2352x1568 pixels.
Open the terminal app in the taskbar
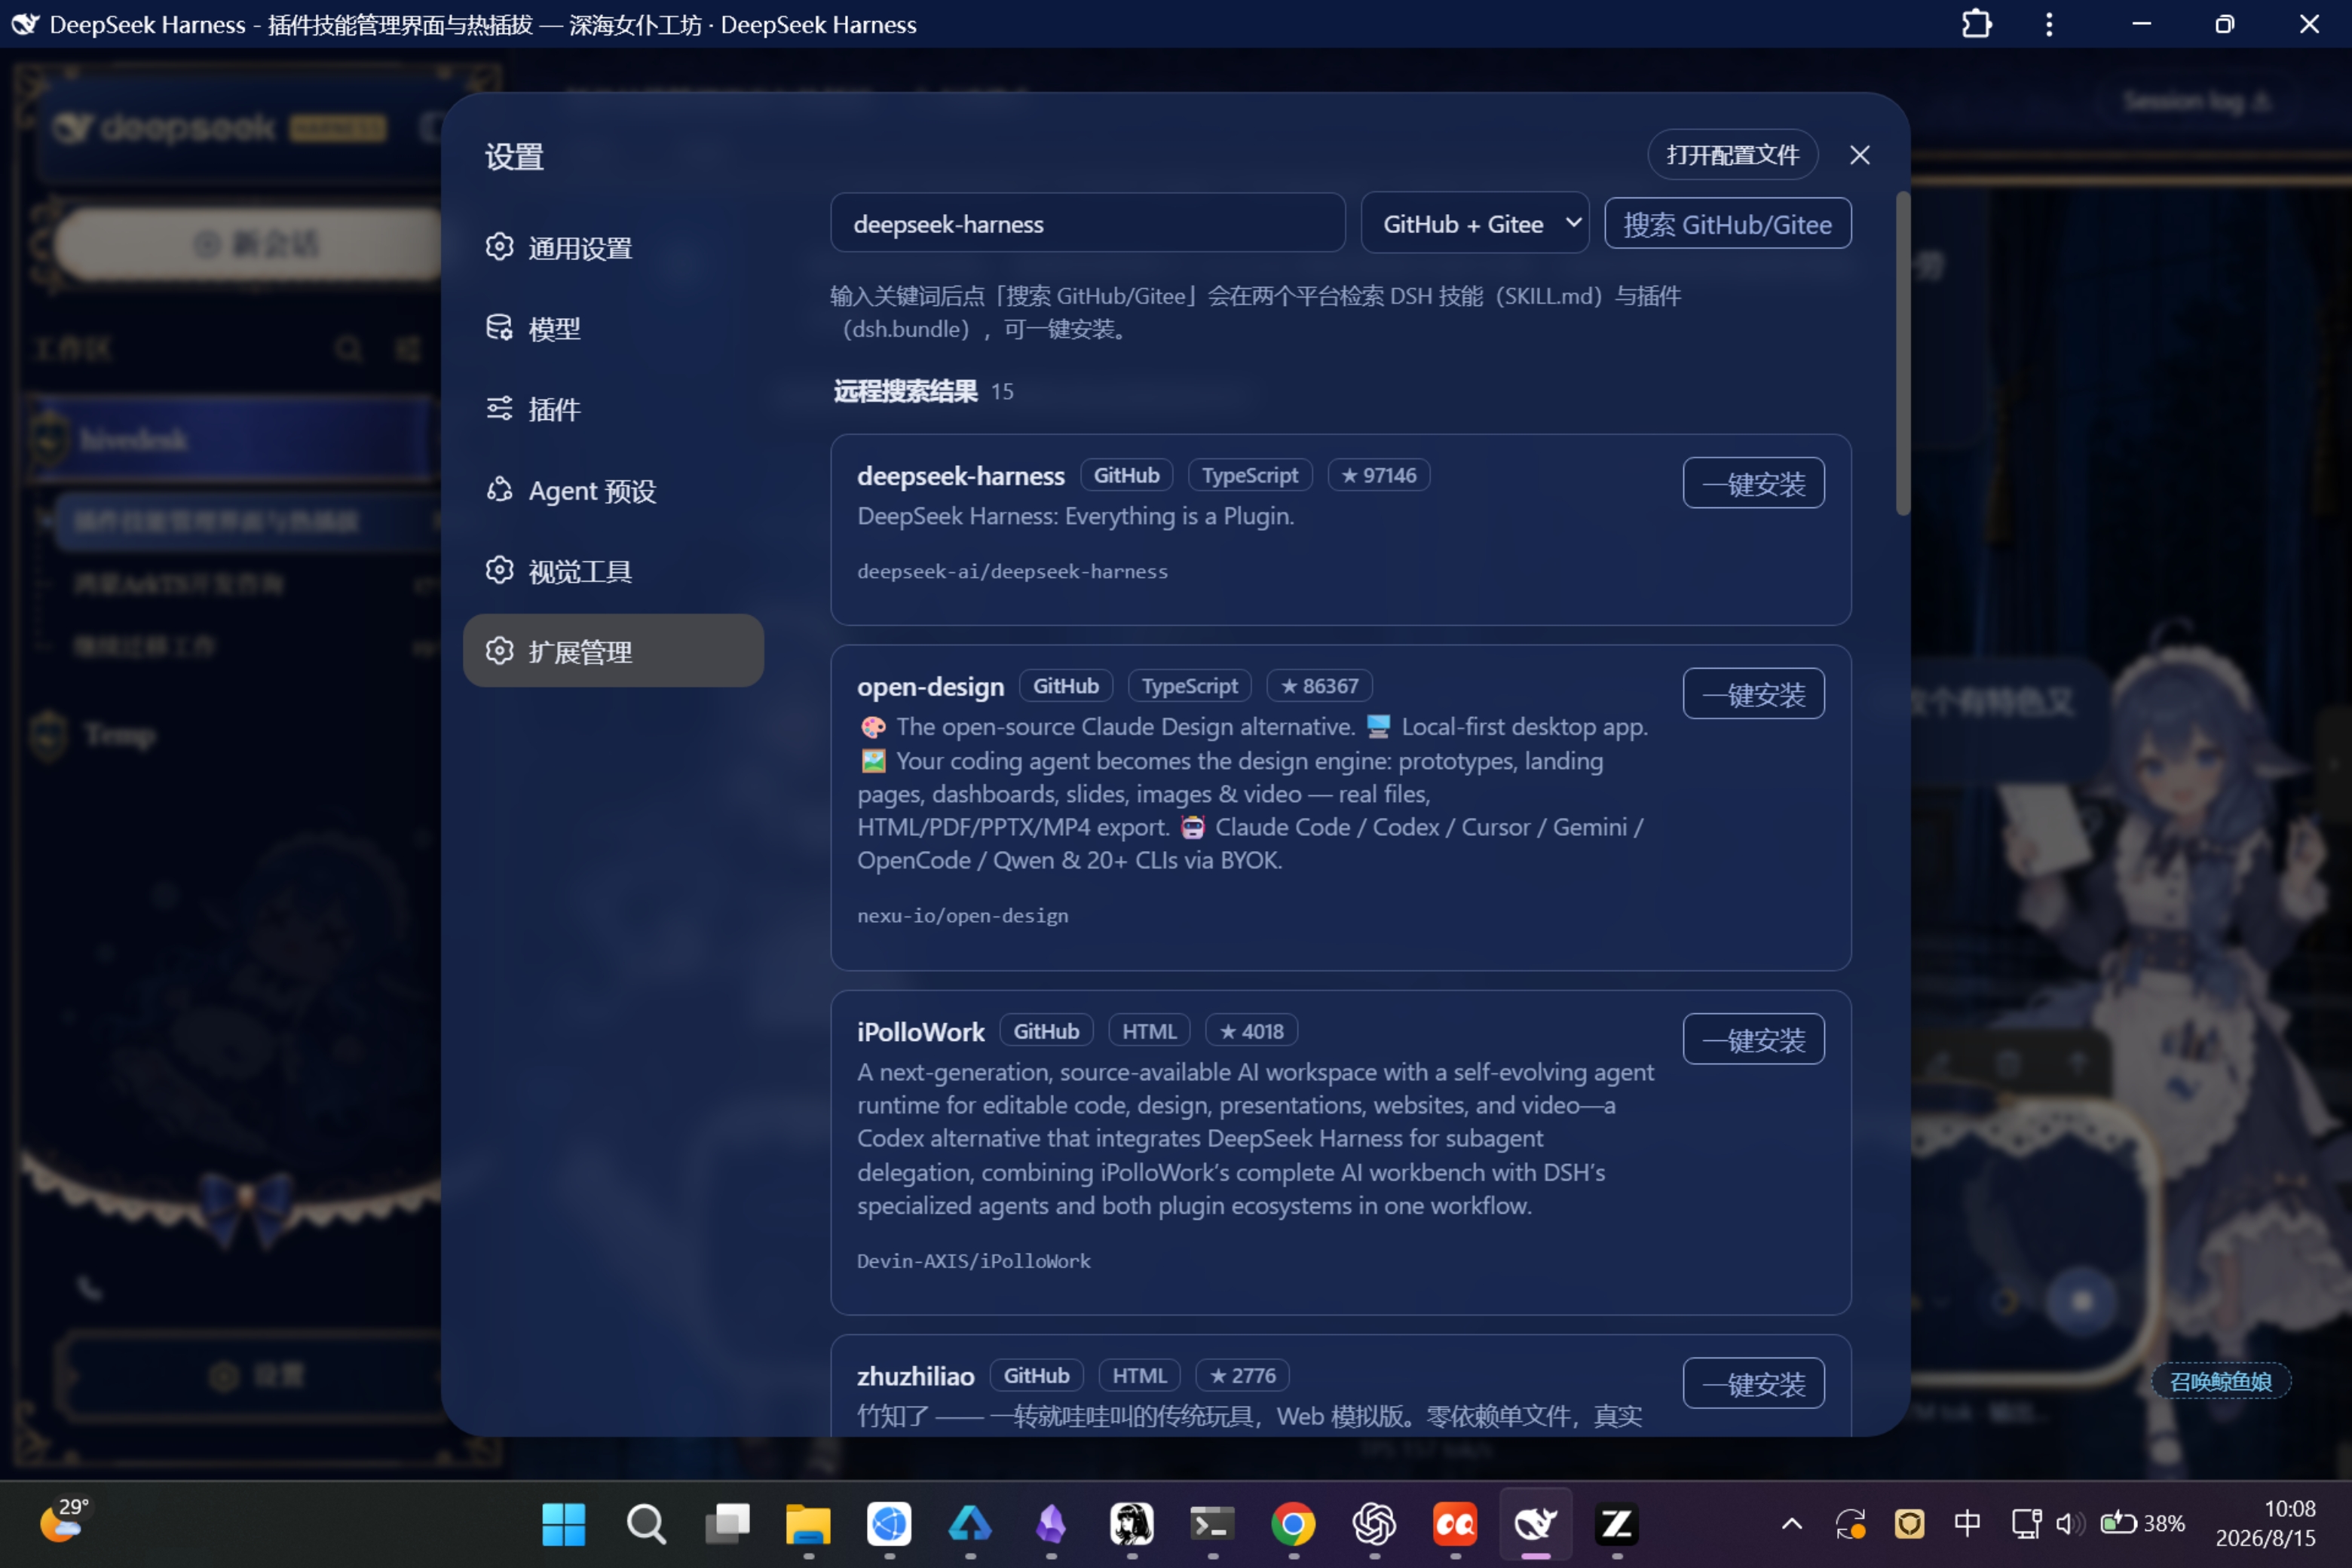1212,1524
